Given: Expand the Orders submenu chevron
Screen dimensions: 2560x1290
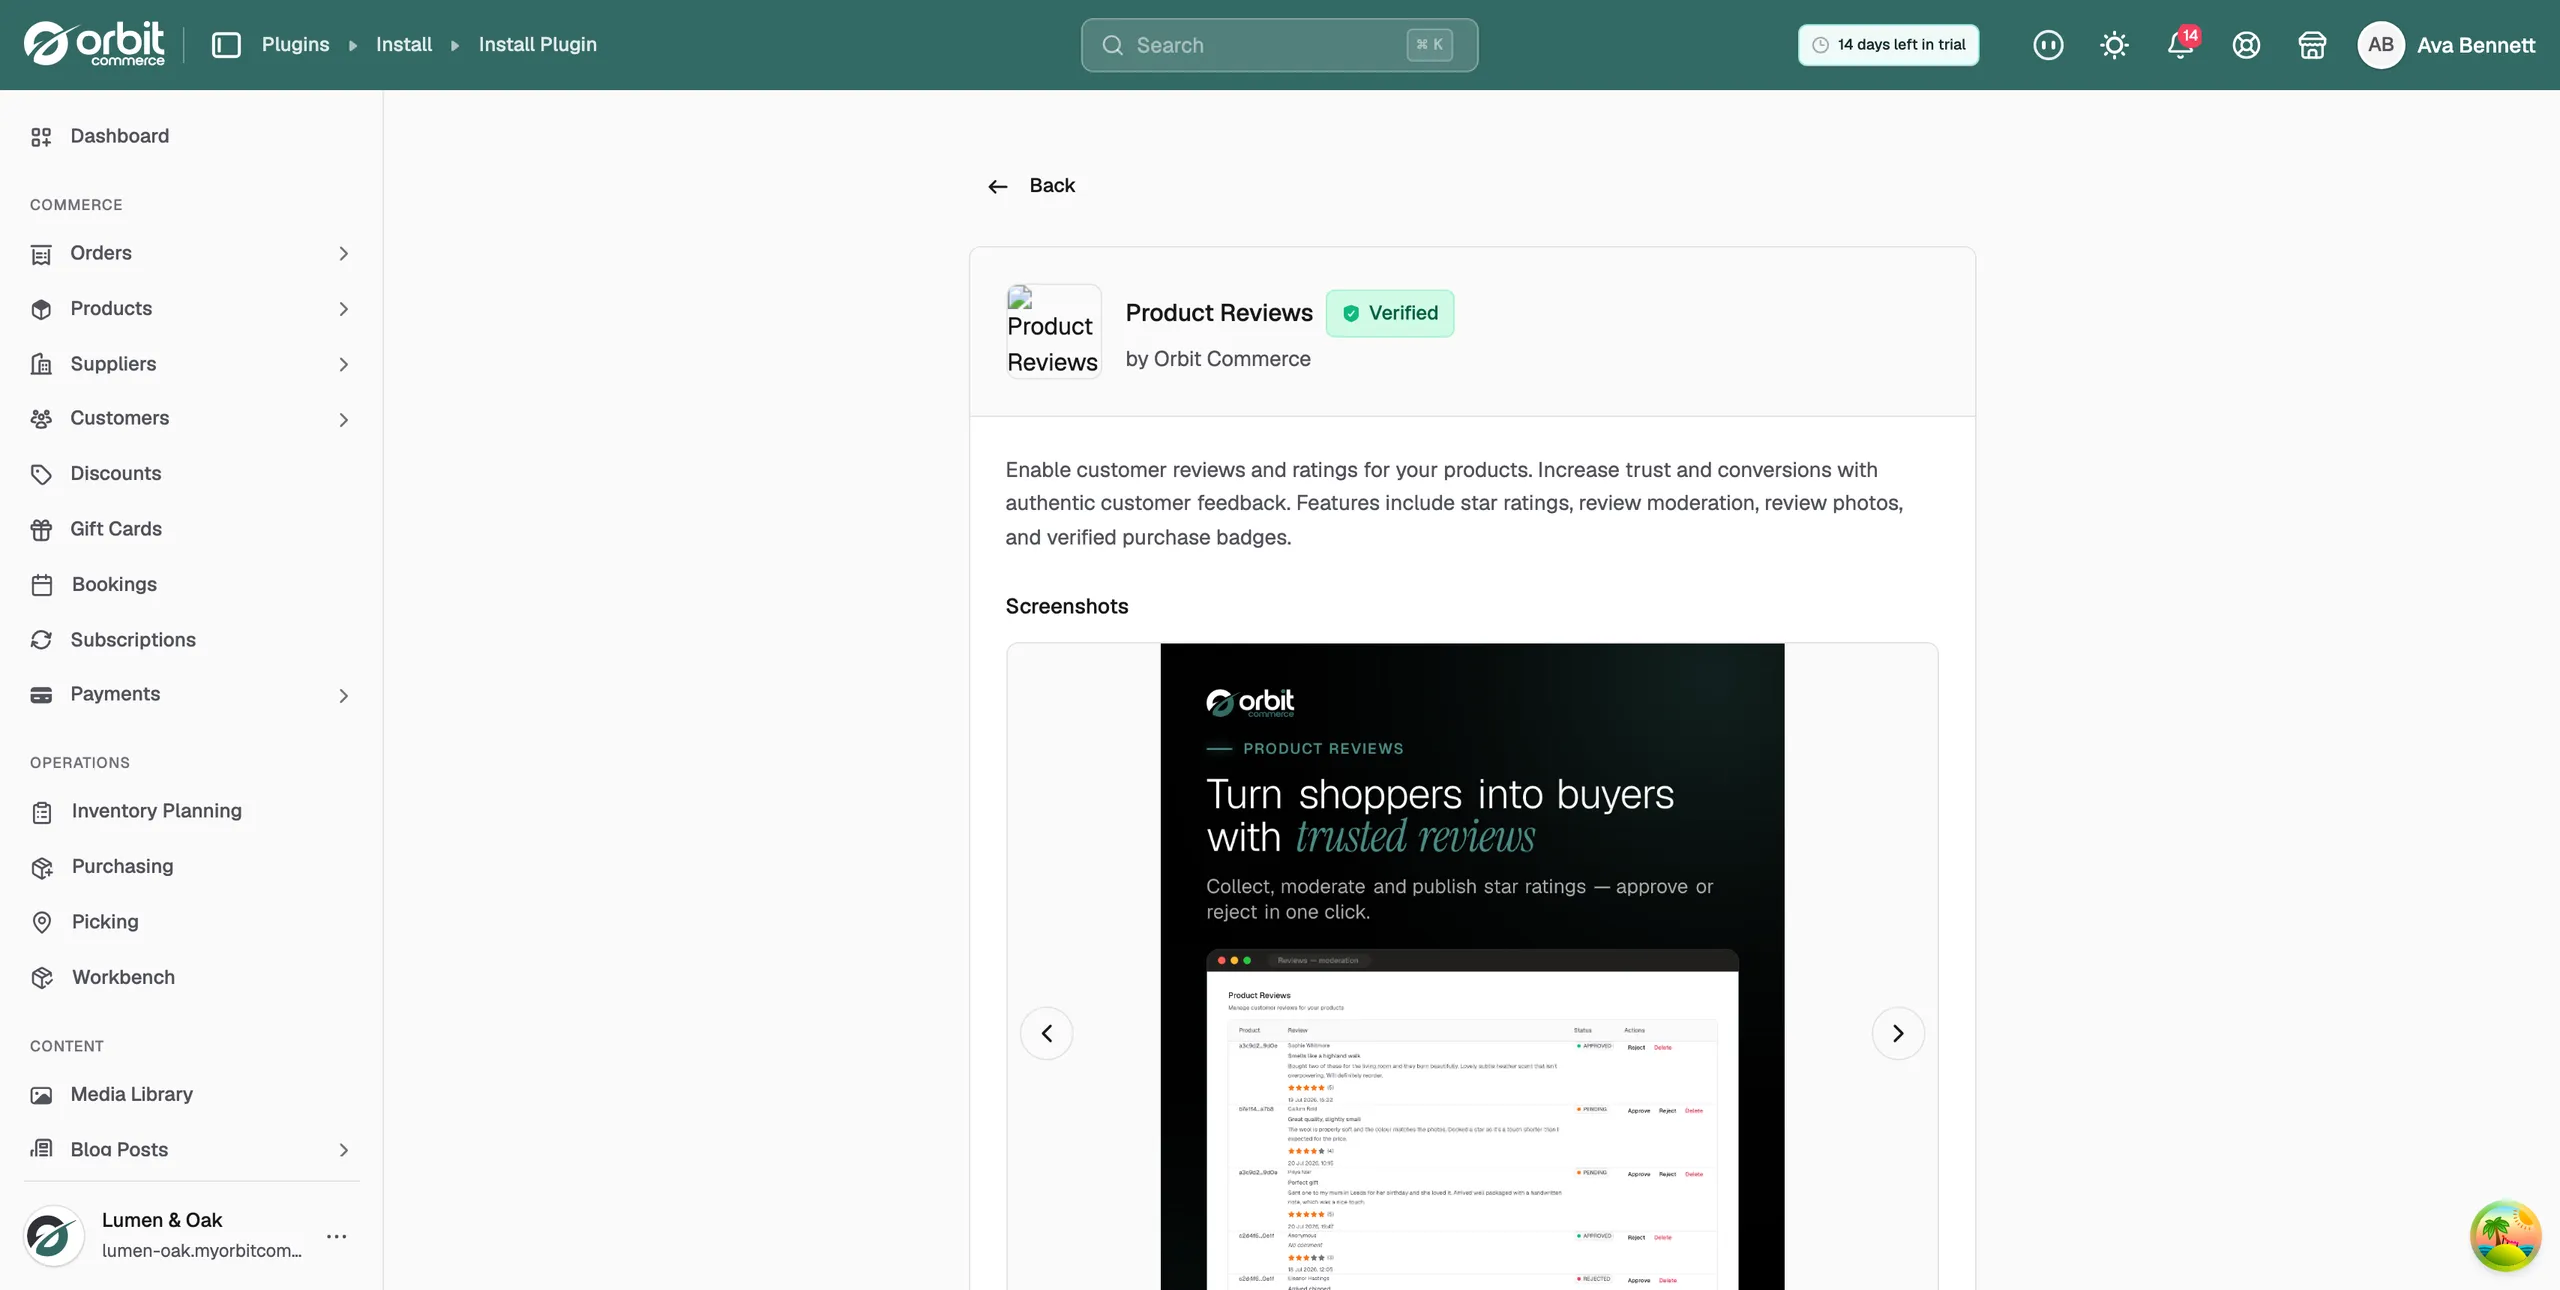Looking at the screenshot, I should (343, 254).
